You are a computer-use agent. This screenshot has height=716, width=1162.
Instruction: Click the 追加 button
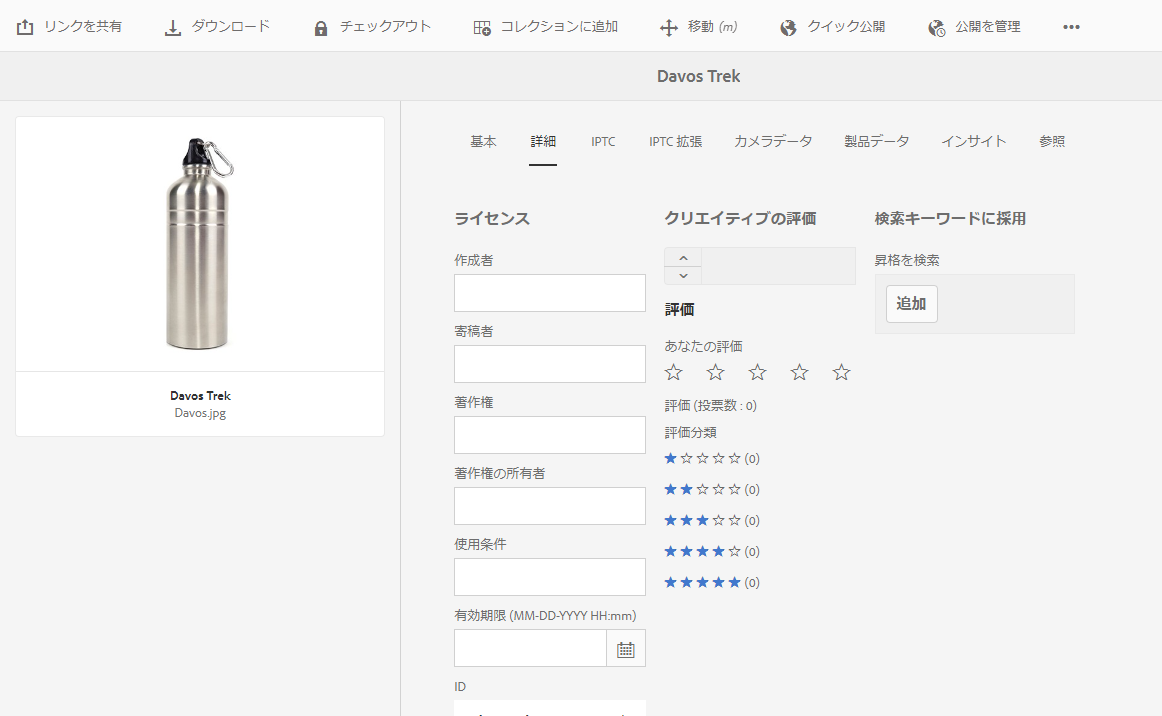tap(912, 304)
